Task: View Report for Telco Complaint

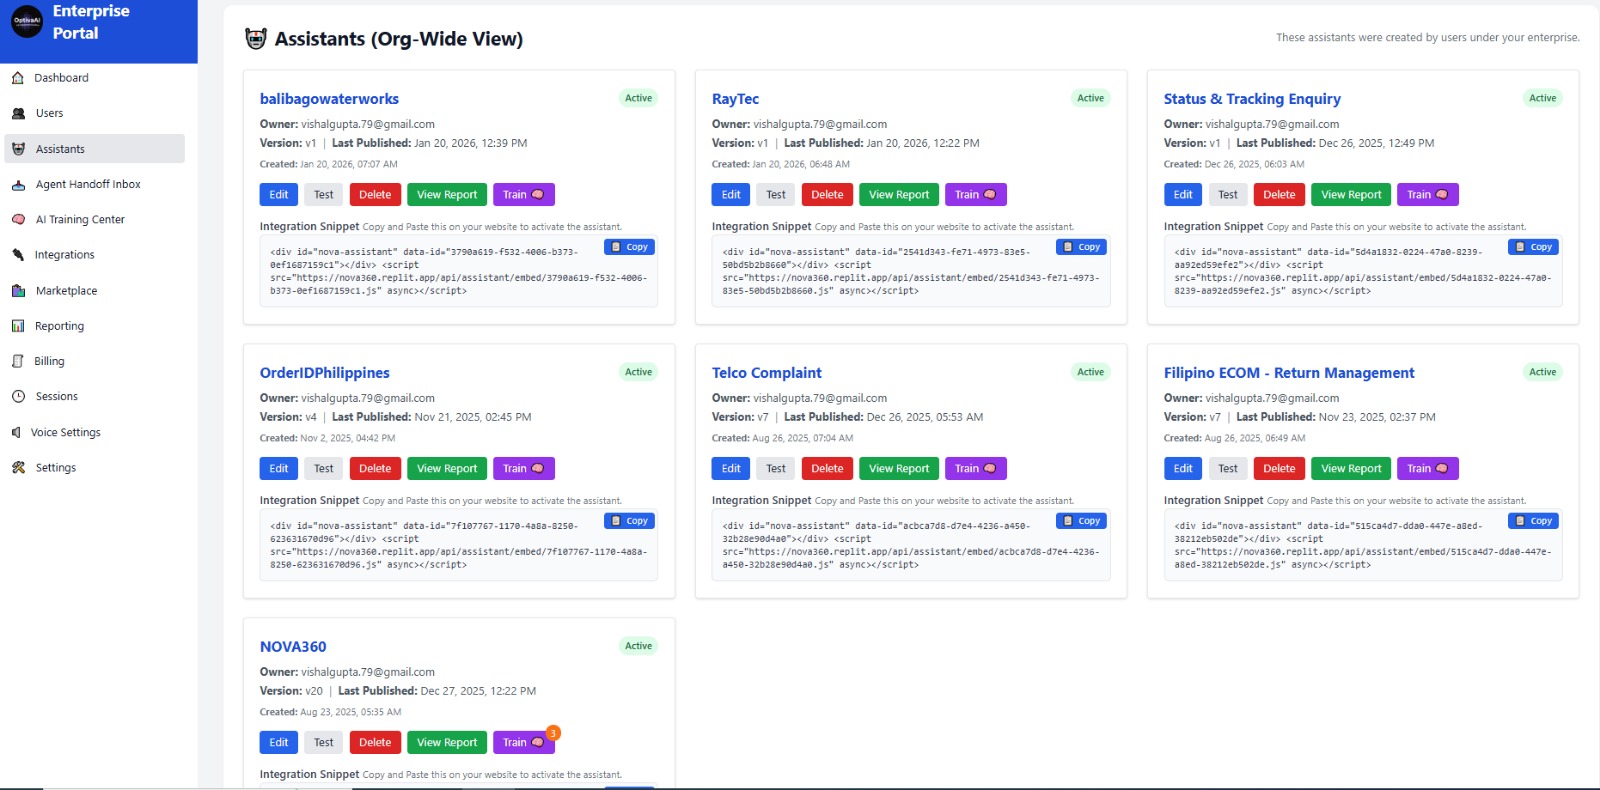Action: (899, 469)
